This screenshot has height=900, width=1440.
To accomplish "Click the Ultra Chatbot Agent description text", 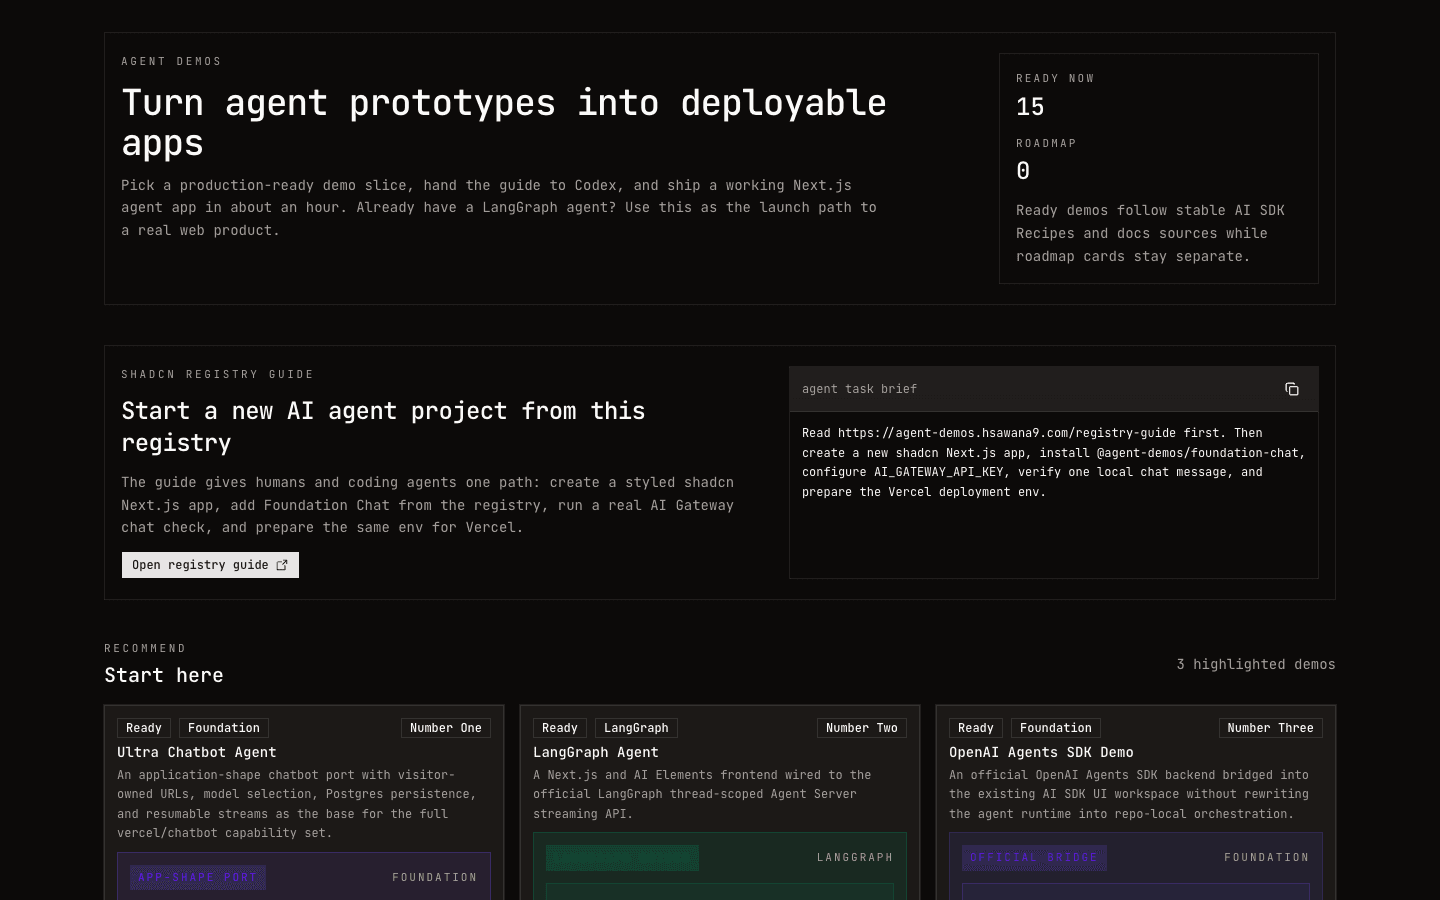I will (x=297, y=804).
